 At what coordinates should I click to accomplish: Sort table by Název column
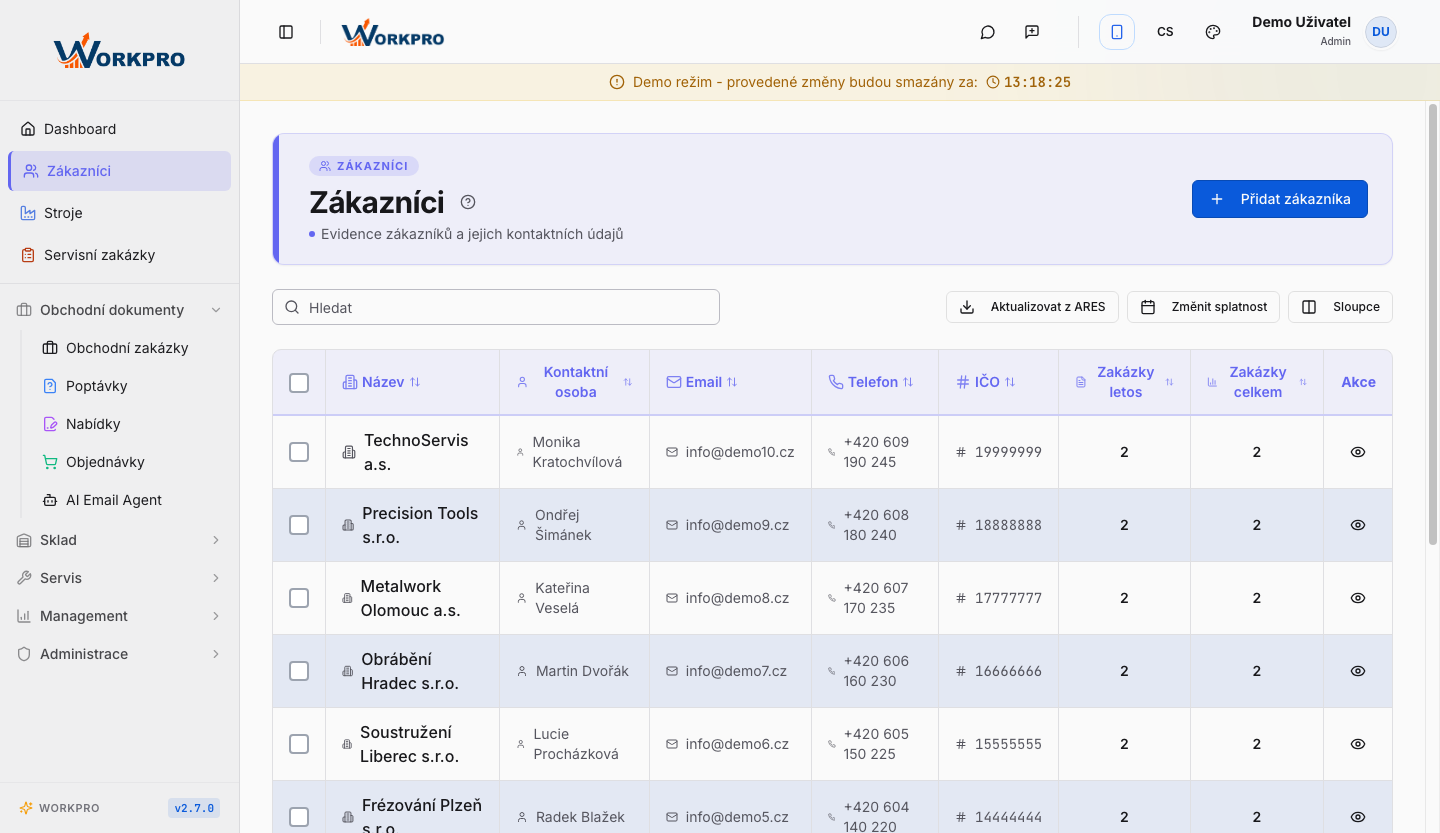click(382, 382)
